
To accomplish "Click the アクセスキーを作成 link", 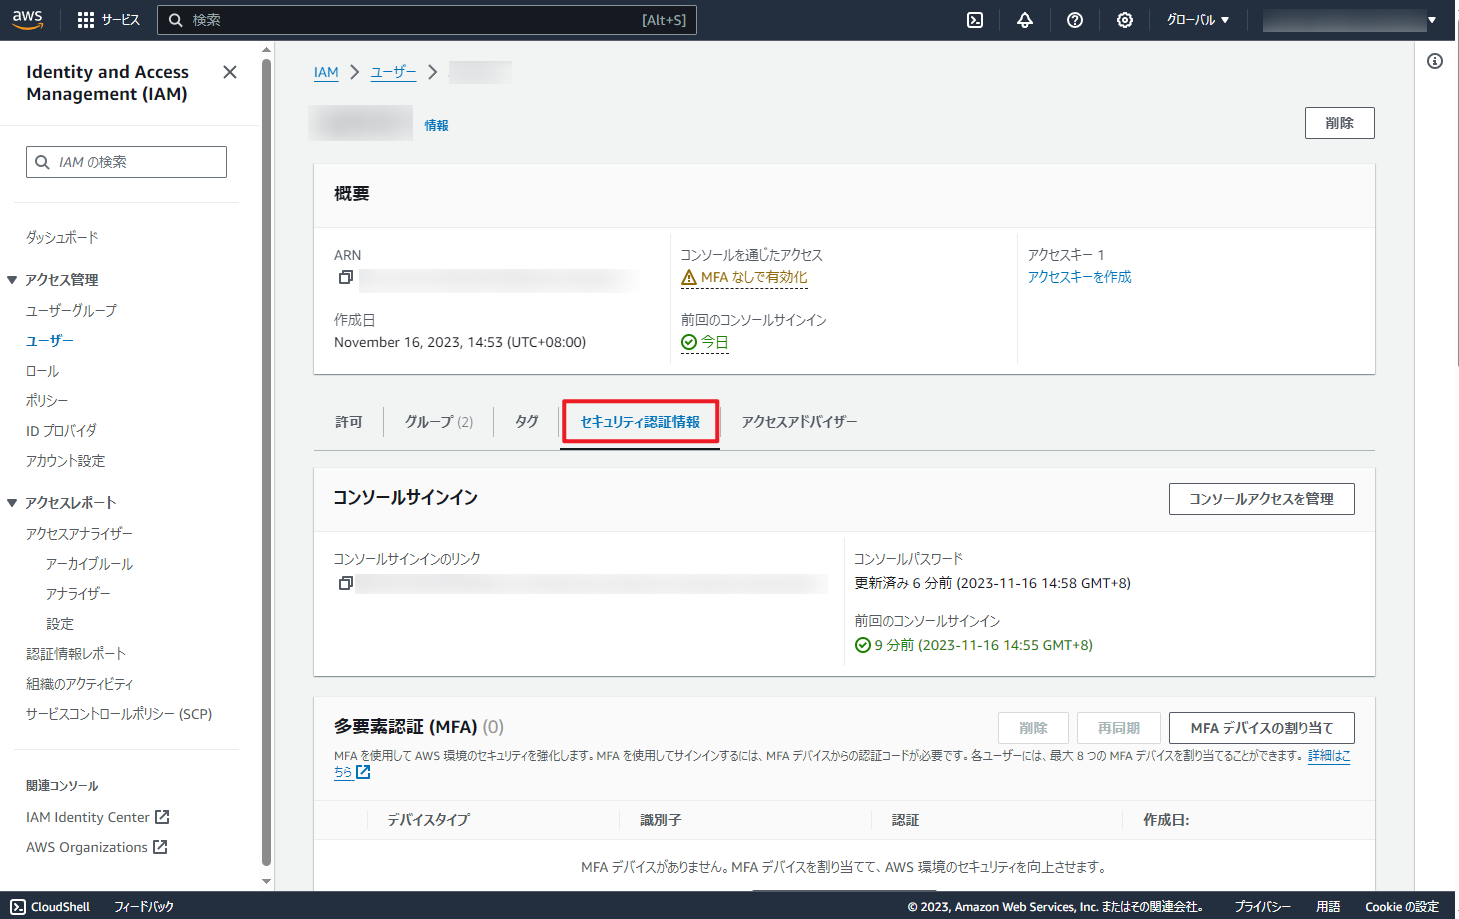I will pyautogui.click(x=1080, y=277).
